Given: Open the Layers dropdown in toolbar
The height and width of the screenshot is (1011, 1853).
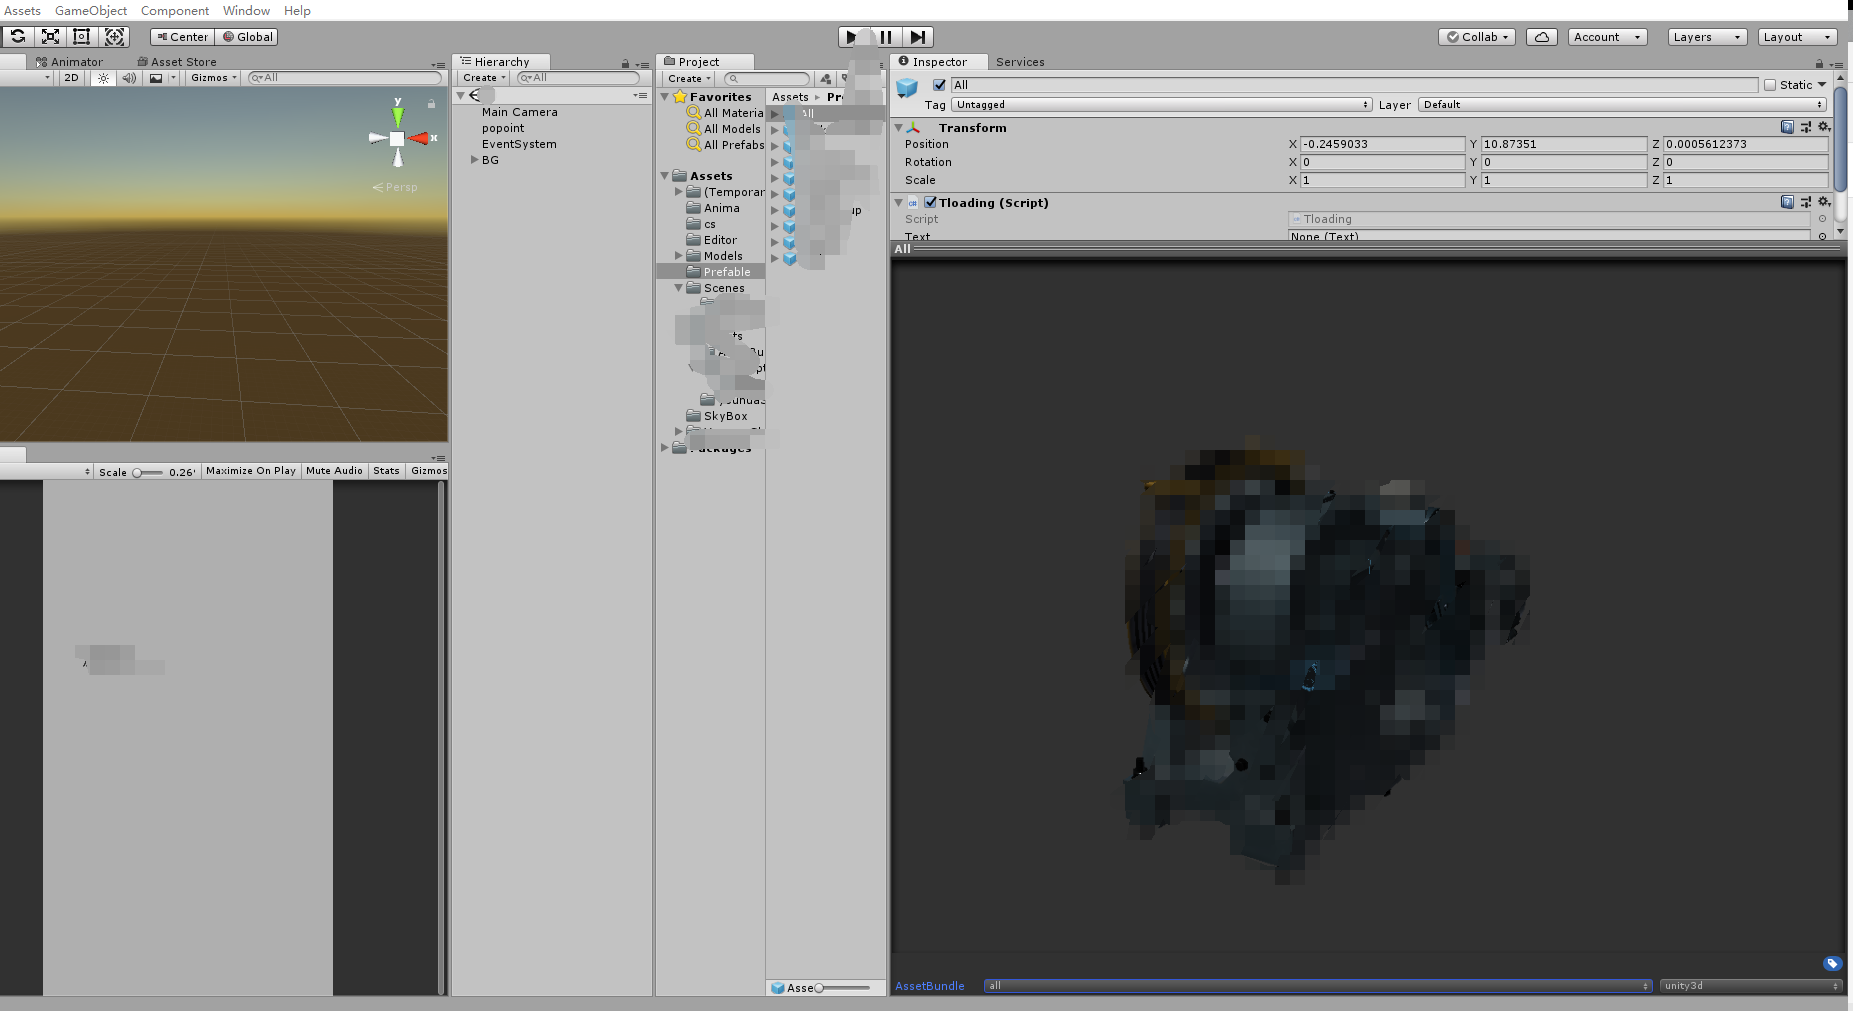Looking at the screenshot, I should pos(1707,37).
